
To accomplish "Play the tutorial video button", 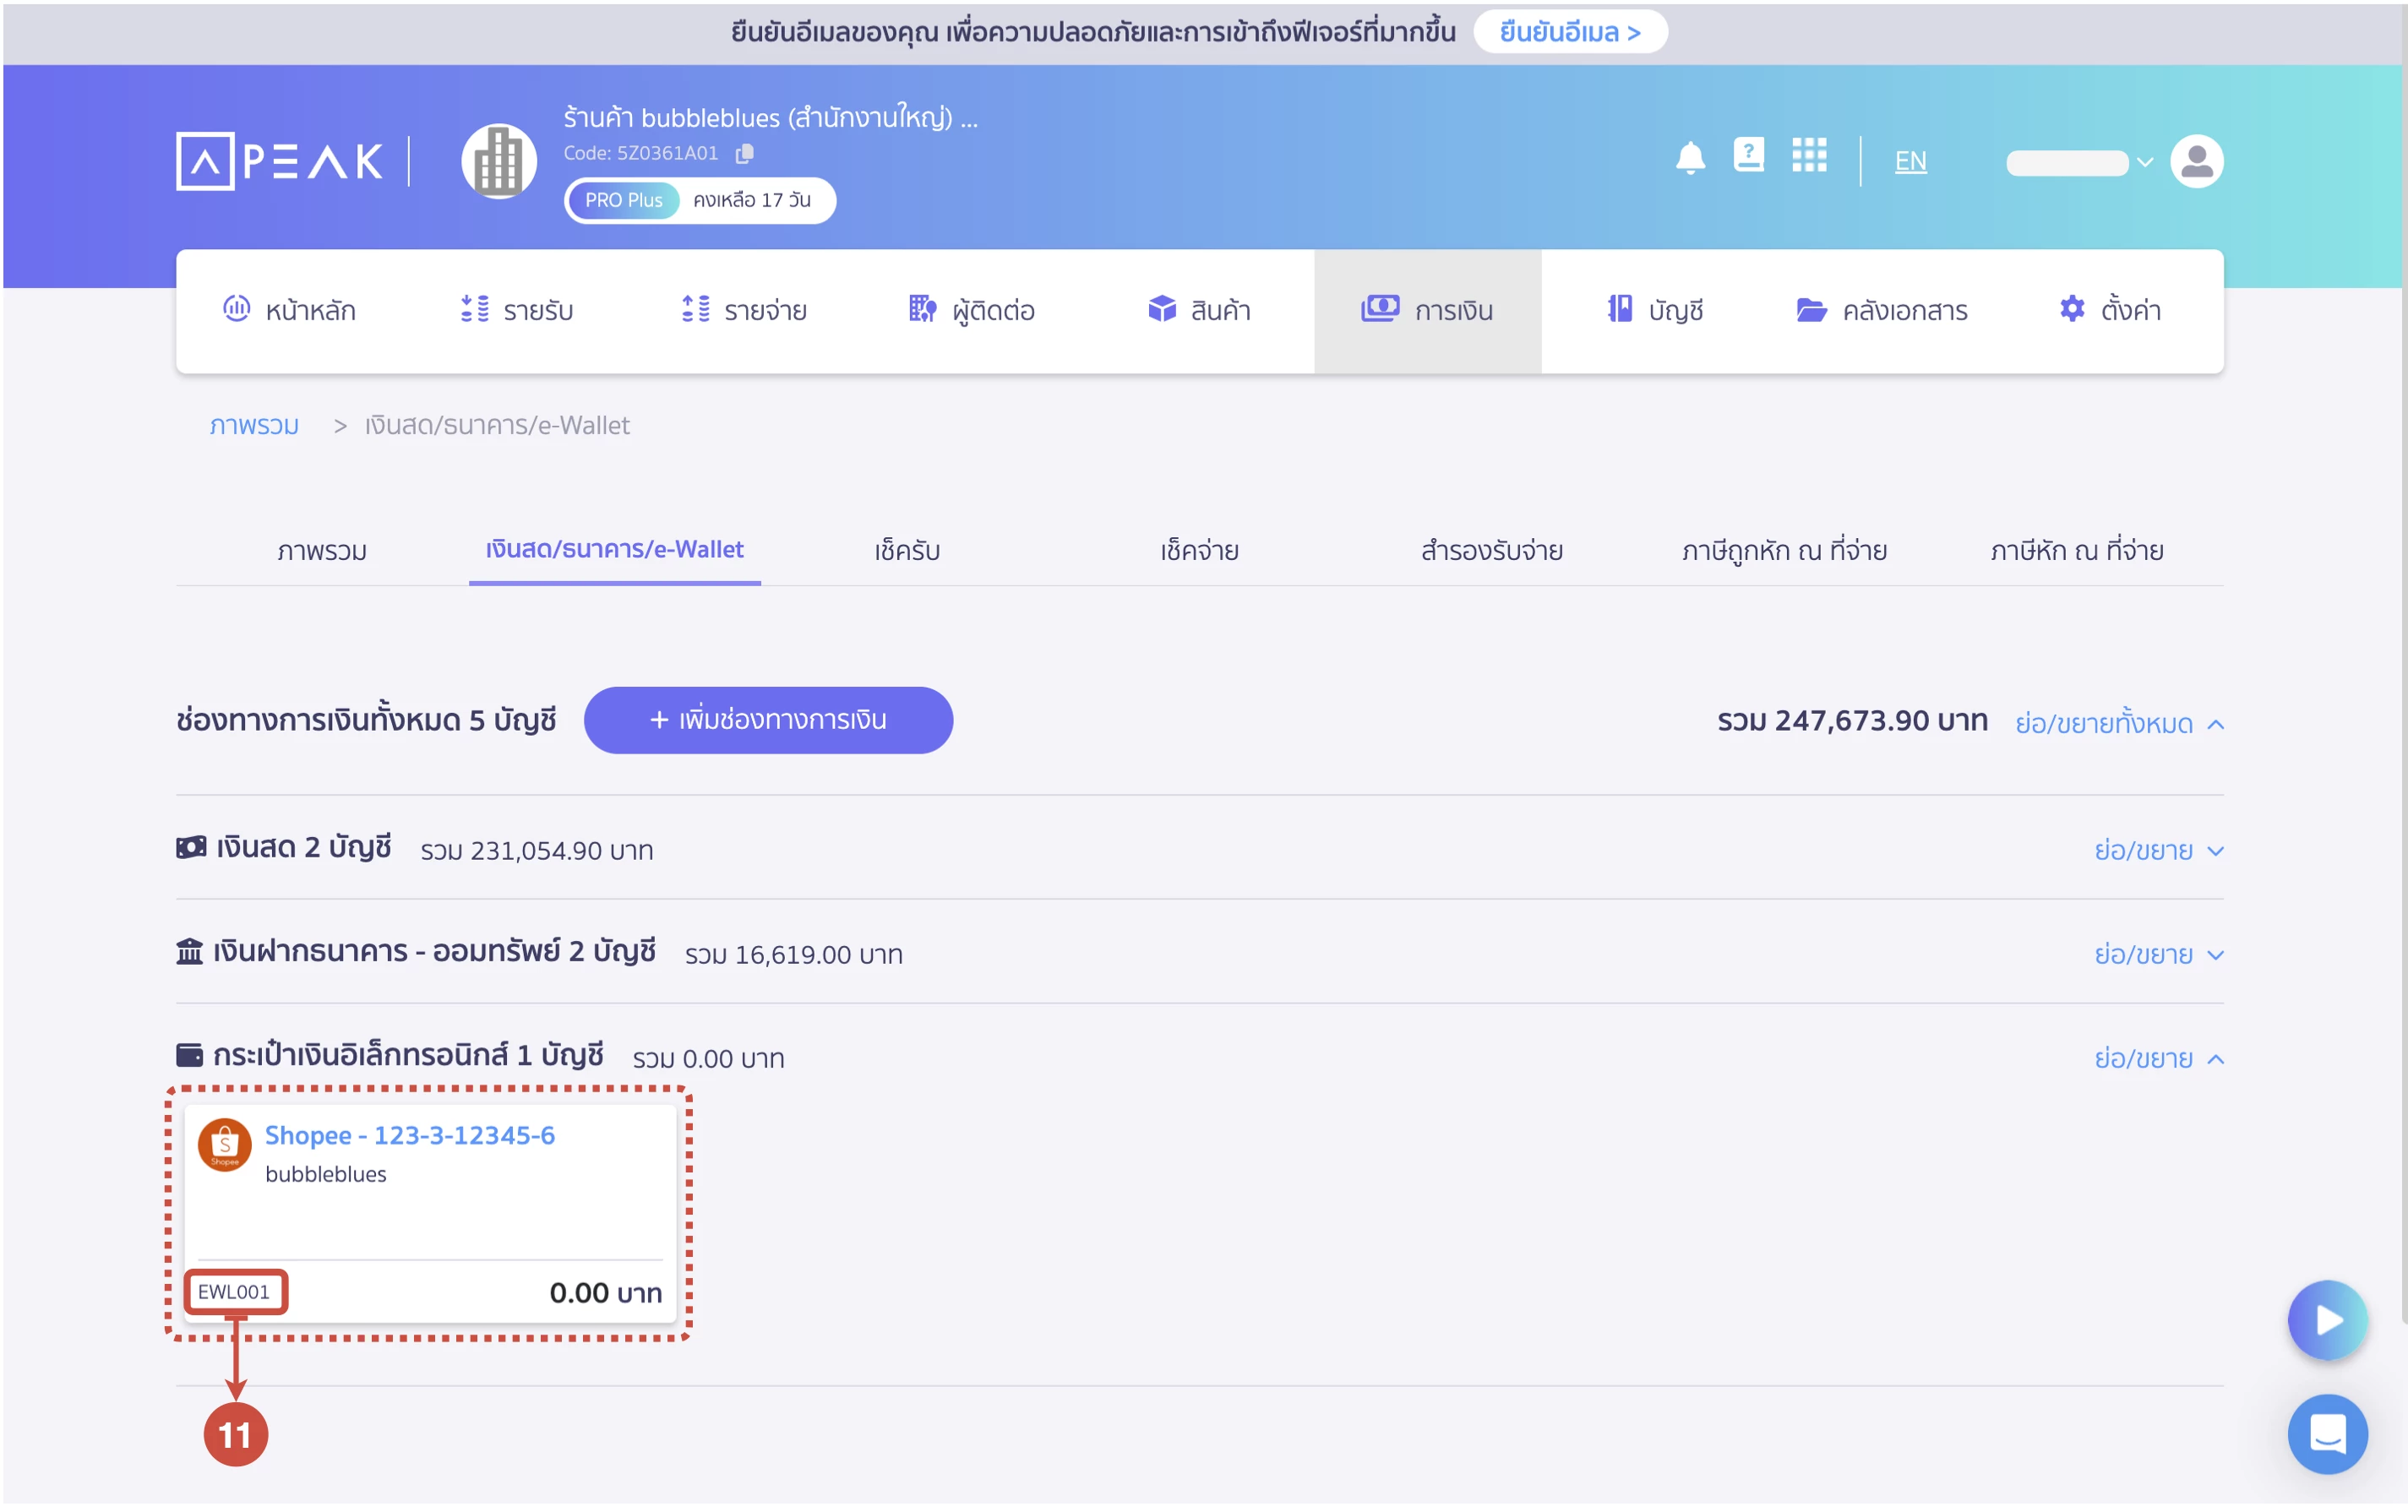I will point(2327,1320).
